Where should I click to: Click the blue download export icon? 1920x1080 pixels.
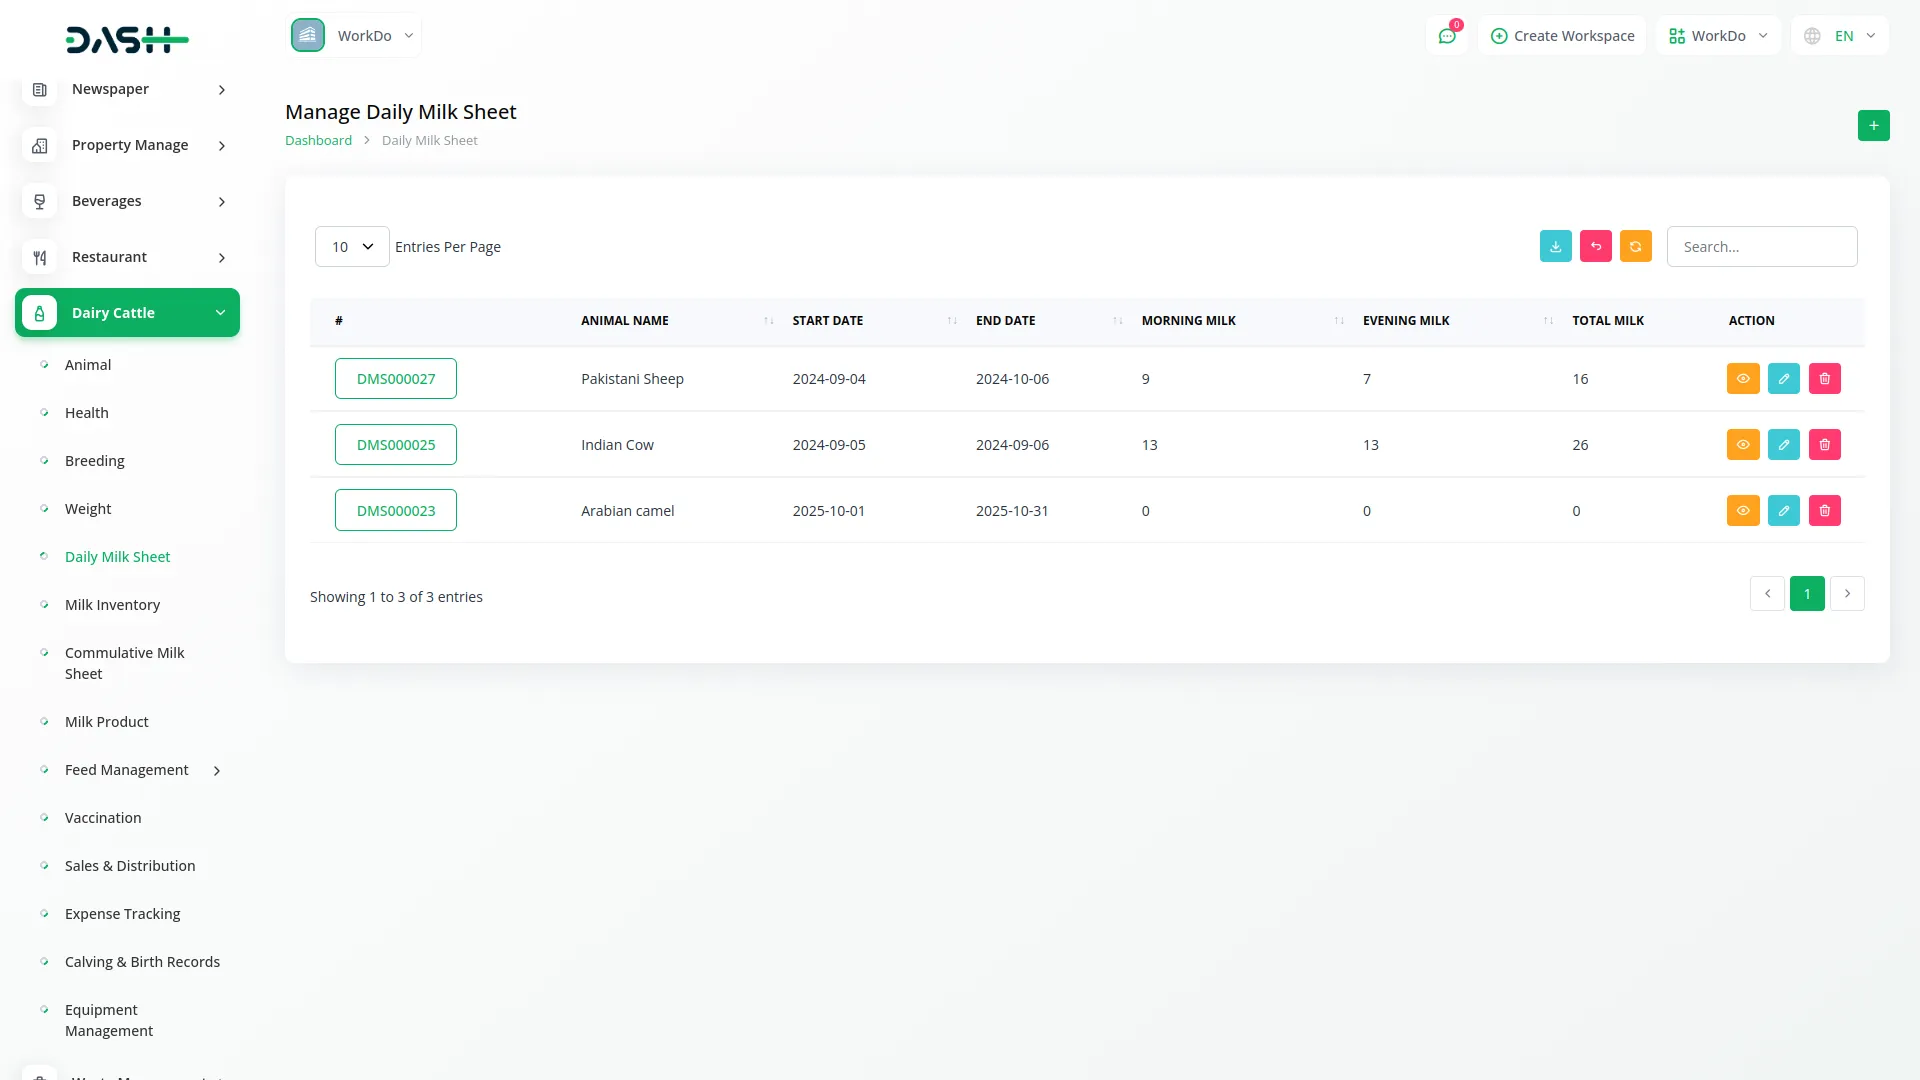(1555, 246)
